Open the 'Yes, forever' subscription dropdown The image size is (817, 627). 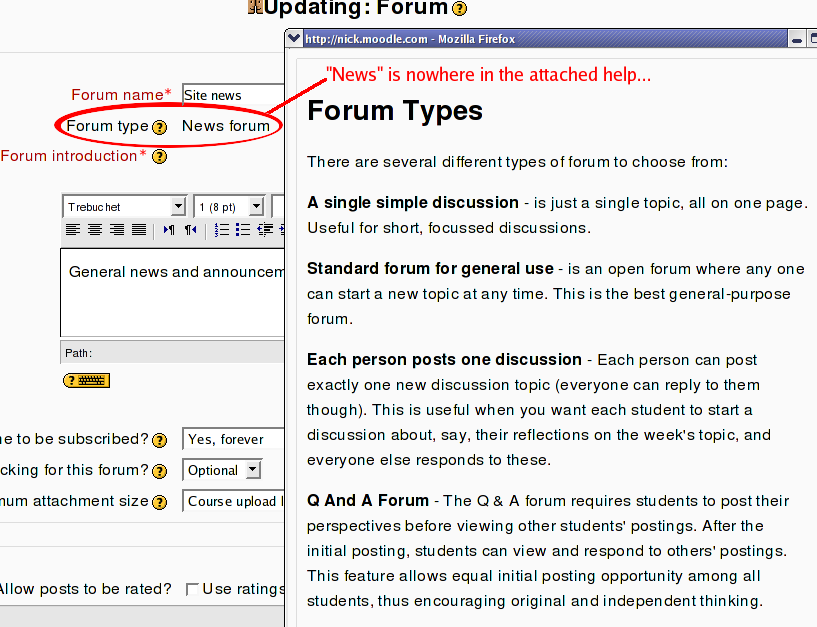233,439
